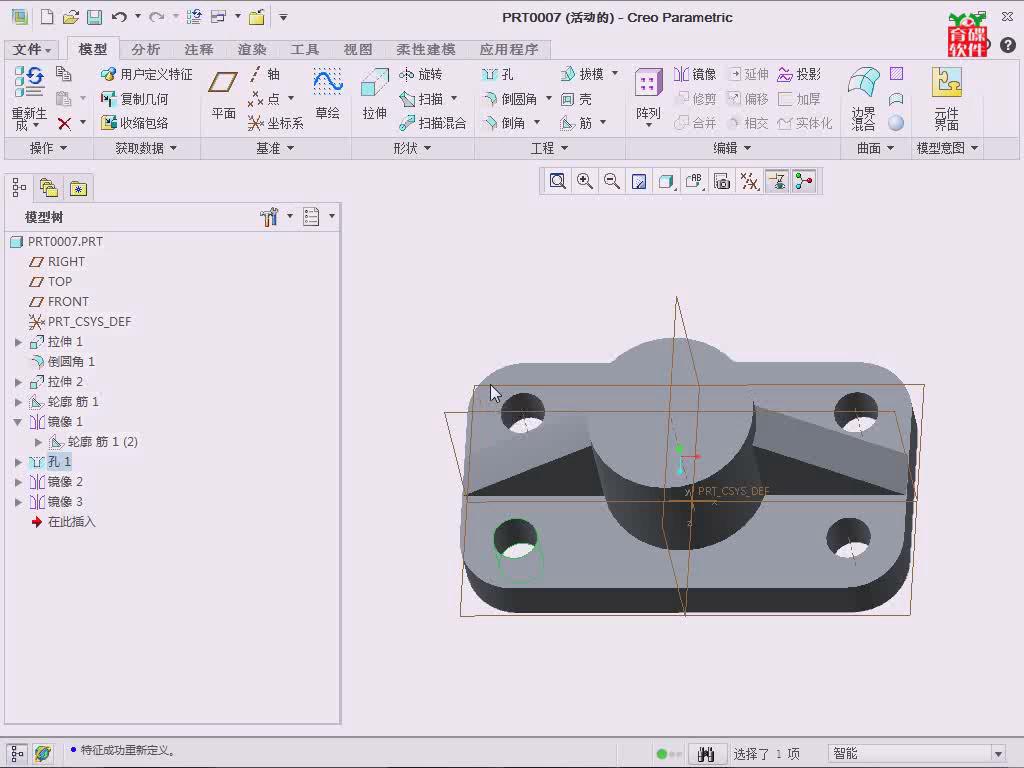The height and width of the screenshot is (768, 1024).
Task: Expand 拉伸 1 in the model tree
Action: pyautogui.click(x=18, y=342)
